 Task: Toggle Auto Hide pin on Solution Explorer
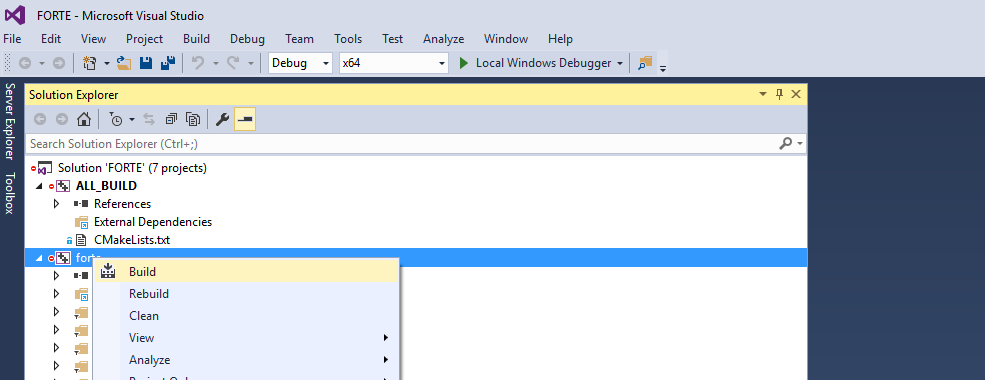coord(780,94)
